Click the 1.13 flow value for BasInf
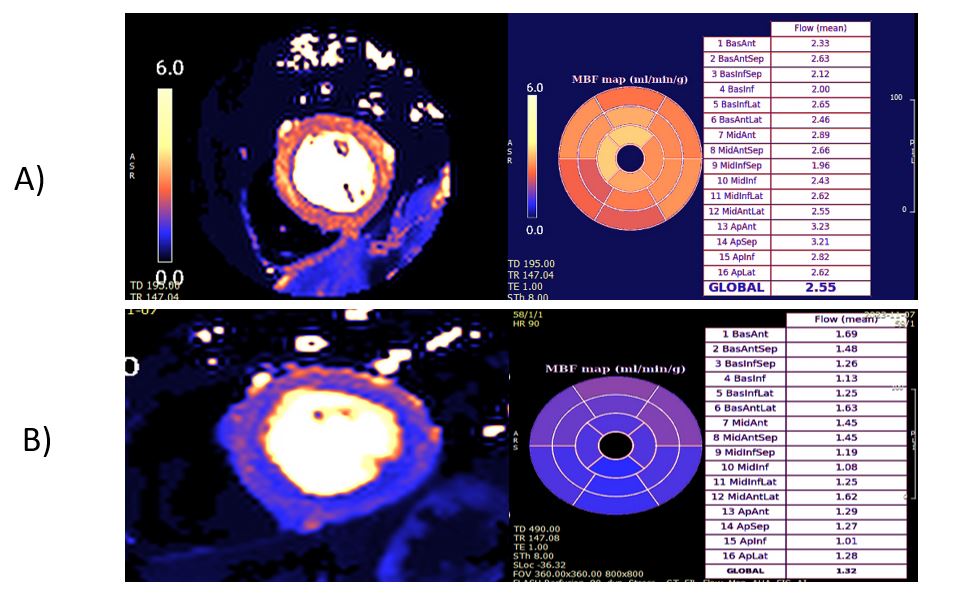This screenshot has height=597, width=968. tap(846, 380)
